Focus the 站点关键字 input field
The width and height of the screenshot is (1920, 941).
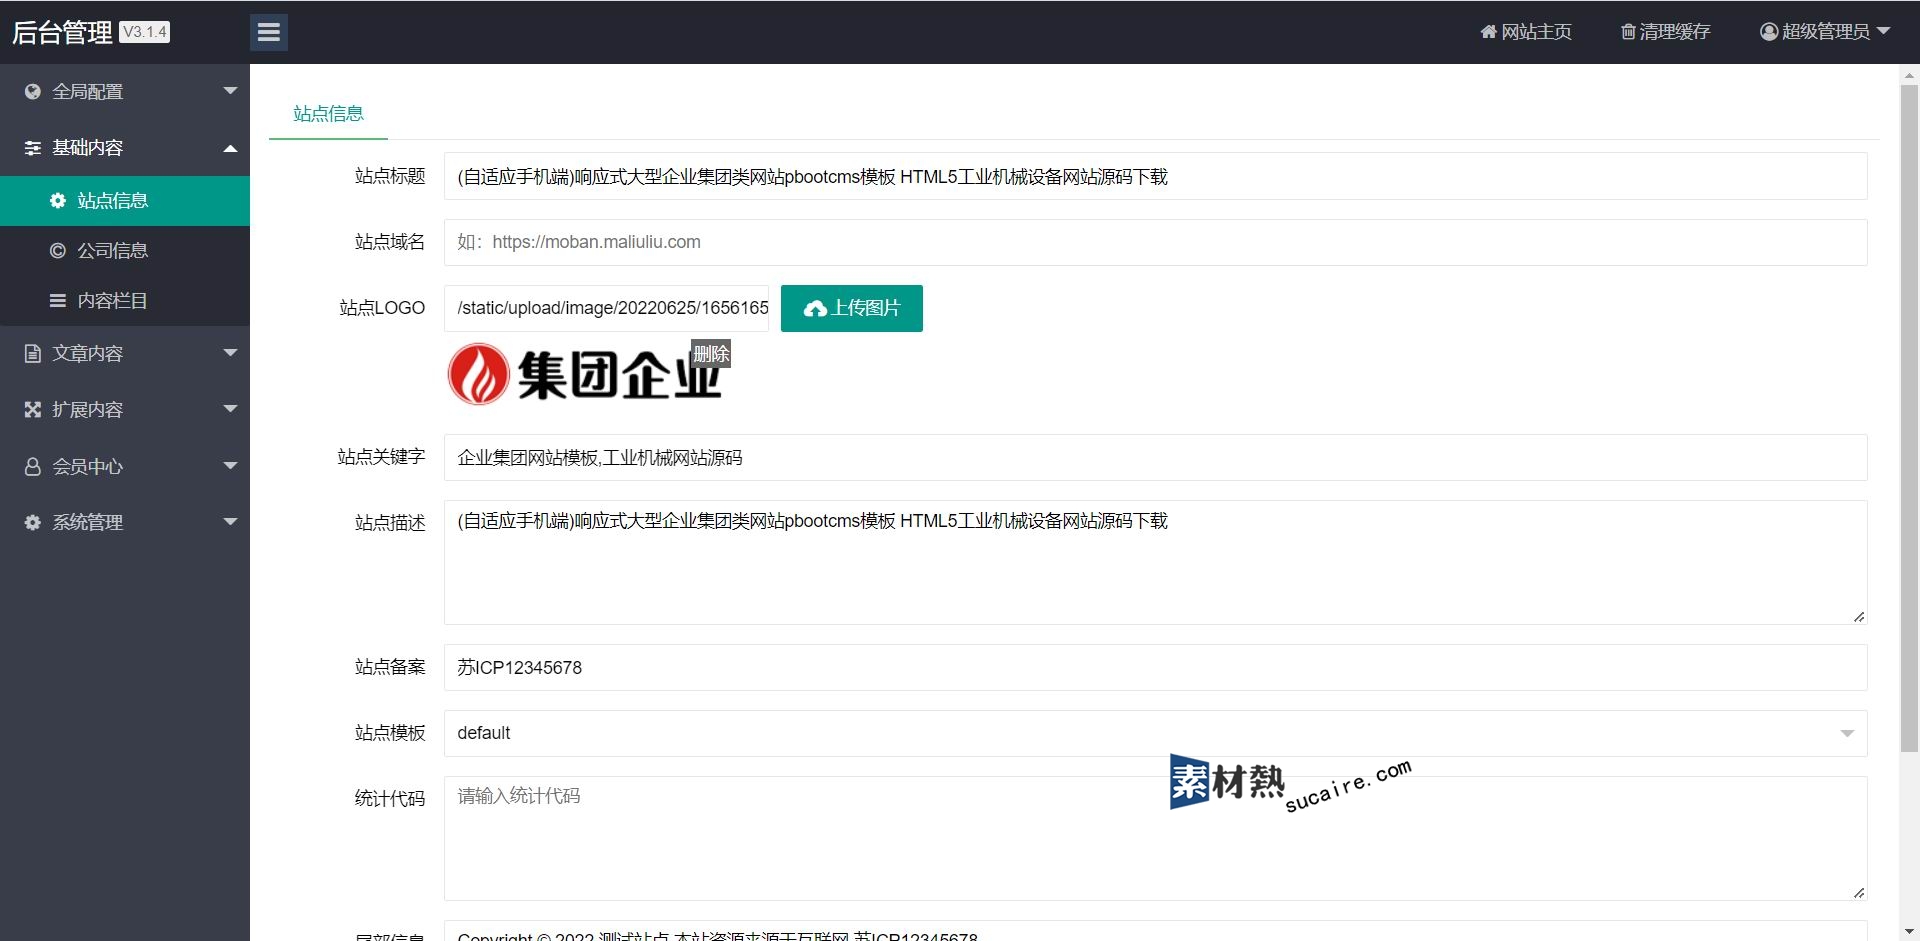click(x=1155, y=457)
